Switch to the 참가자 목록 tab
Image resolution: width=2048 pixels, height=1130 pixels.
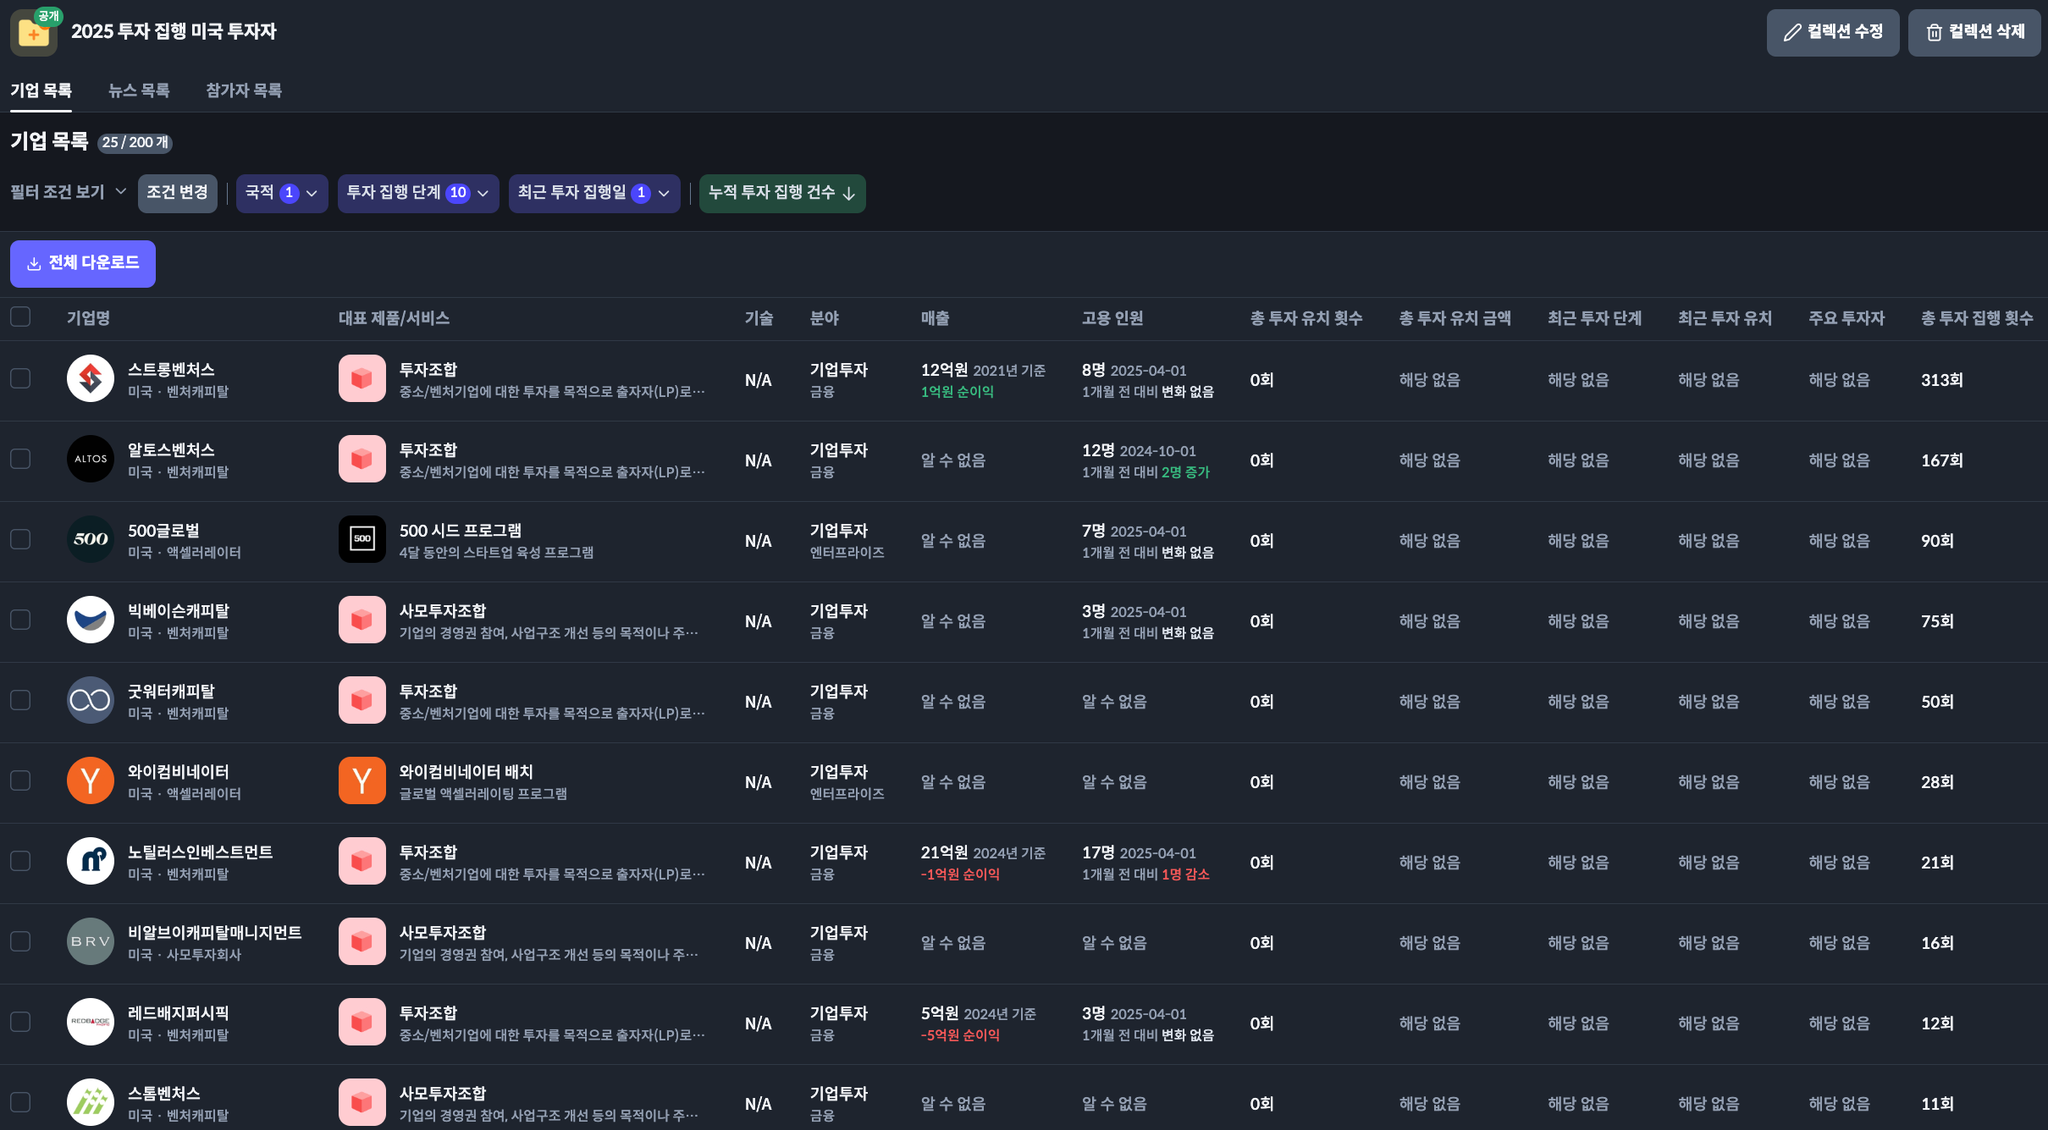pos(243,90)
